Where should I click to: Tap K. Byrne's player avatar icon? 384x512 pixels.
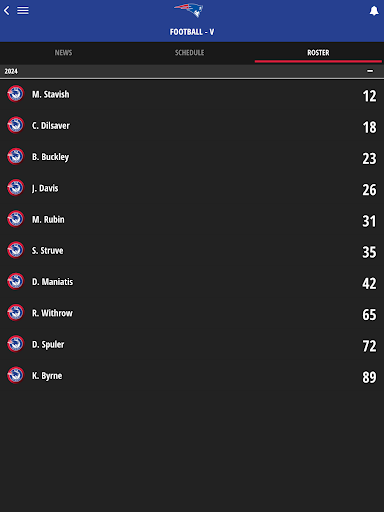(x=16, y=375)
